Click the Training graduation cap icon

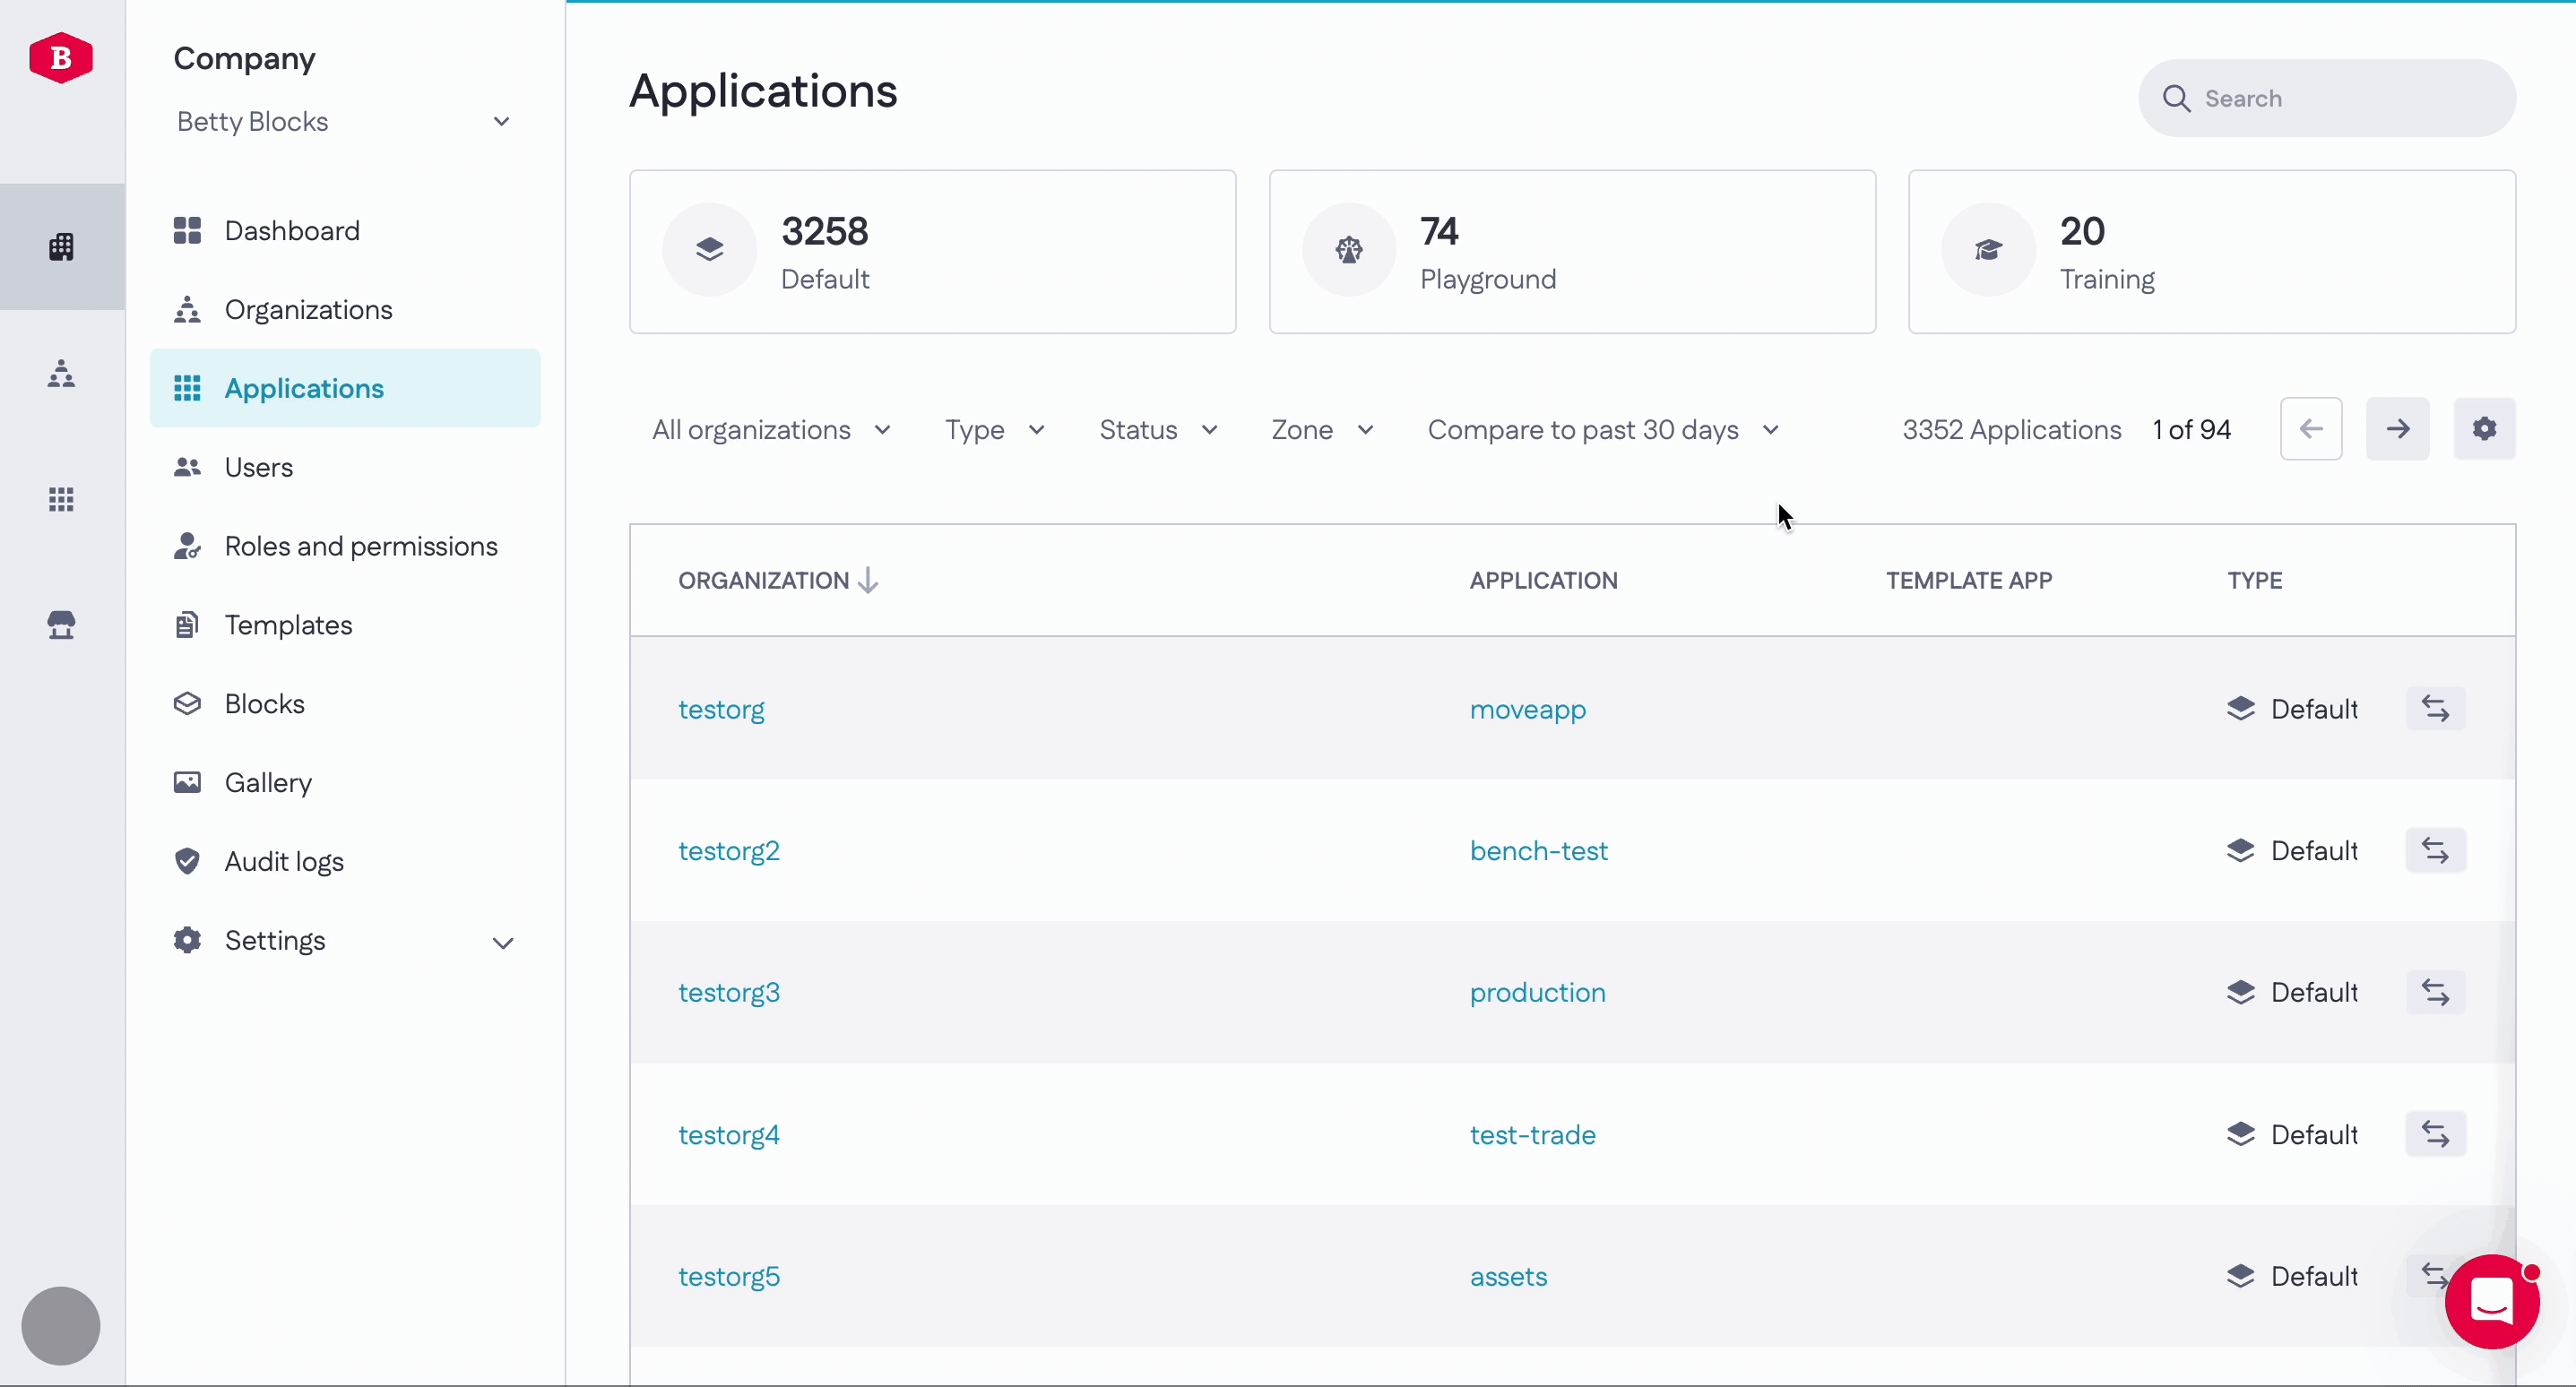tap(1988, 249)
